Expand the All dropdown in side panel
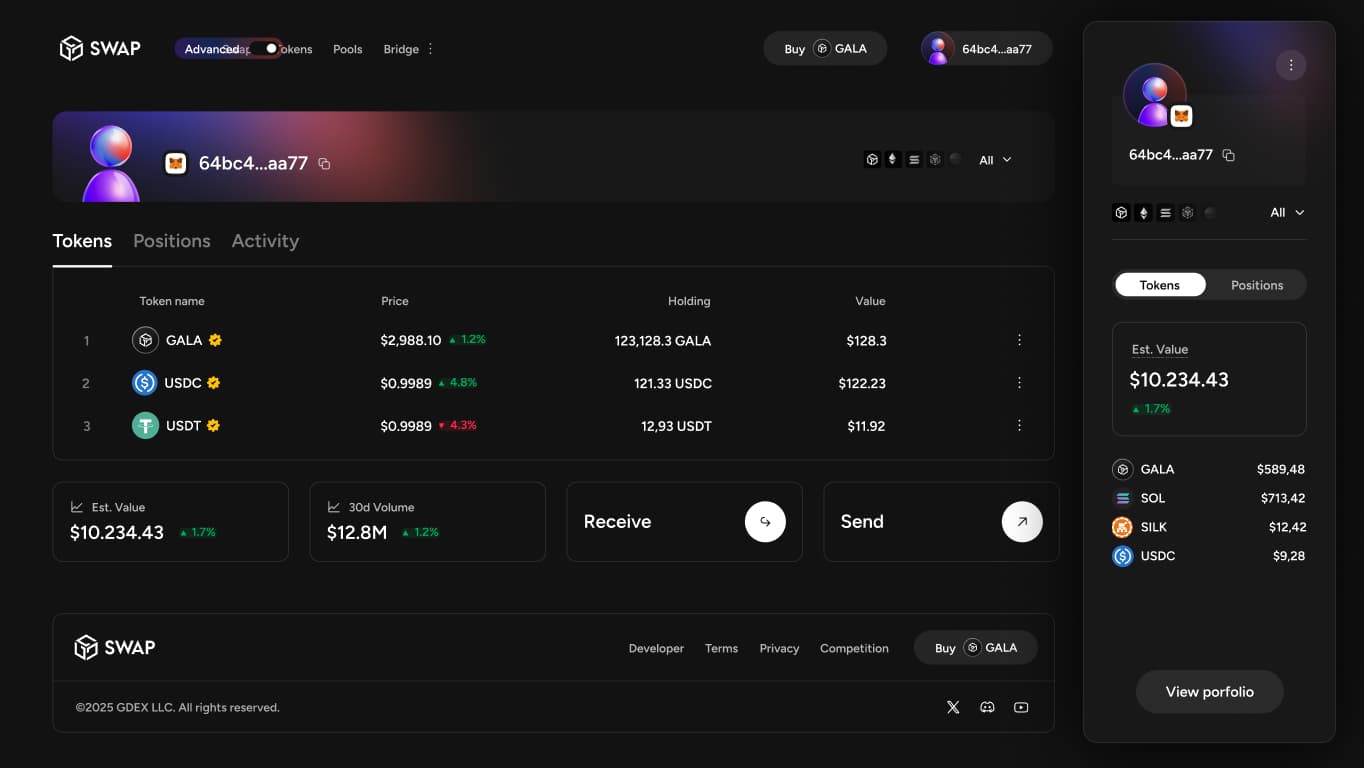This screenshot has height=768, width=1364. coord(1287,212)
